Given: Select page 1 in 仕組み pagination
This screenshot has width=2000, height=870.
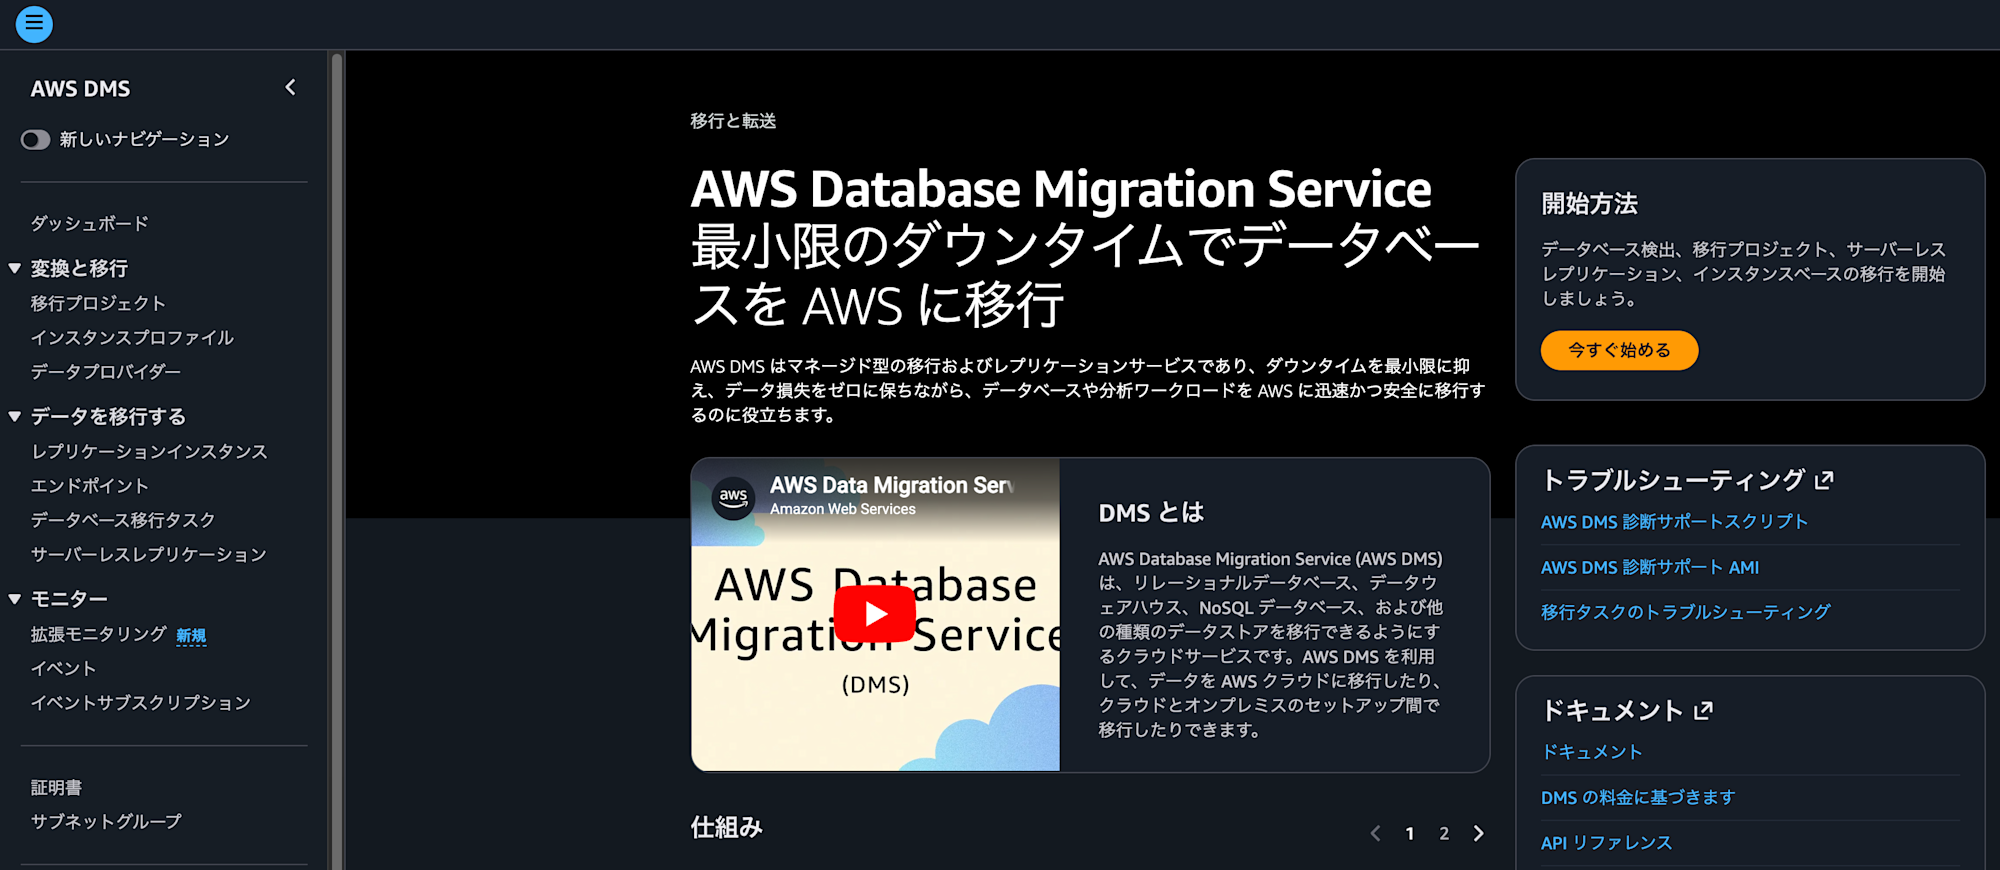Looking at the screenshot, I should (1410, 833).
